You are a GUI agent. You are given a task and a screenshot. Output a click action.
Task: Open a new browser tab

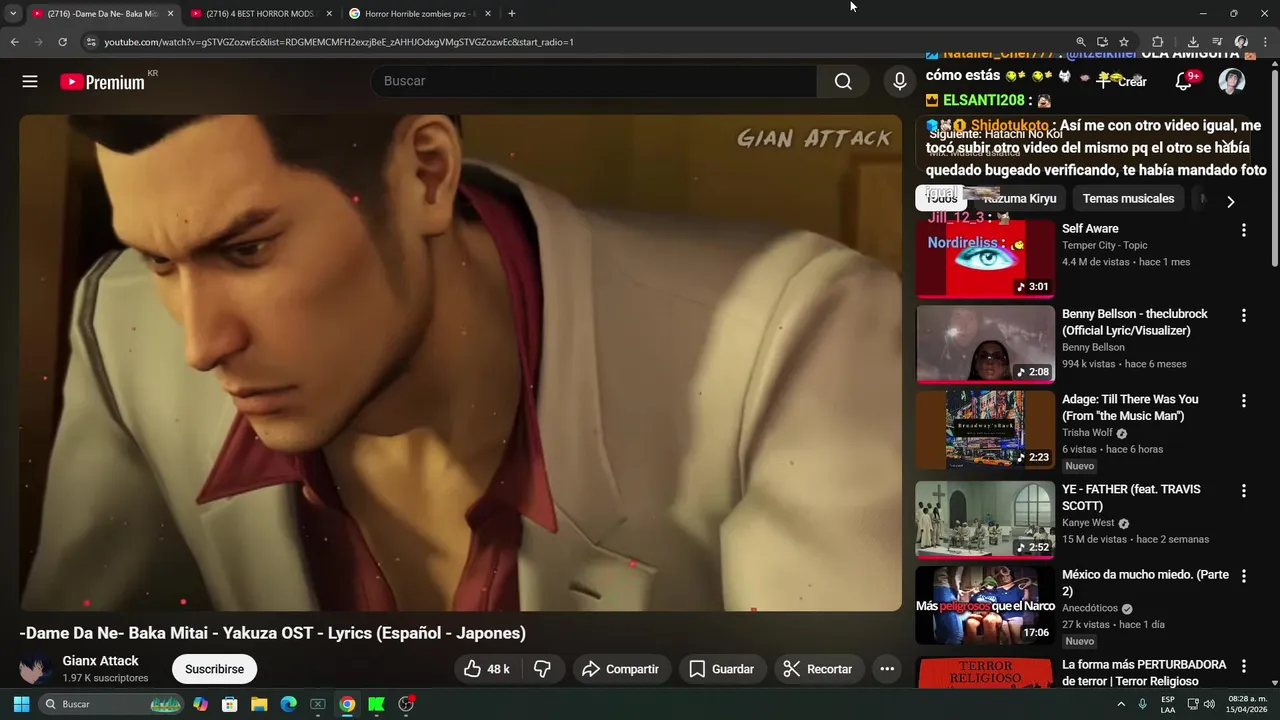512,14
